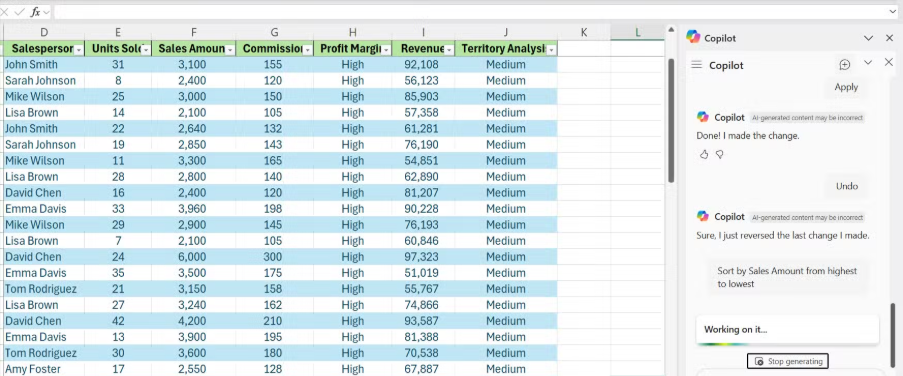The image size is (903, 376).
Task: Select column E header
Action: pyautogui.click(x=118, y=33)
